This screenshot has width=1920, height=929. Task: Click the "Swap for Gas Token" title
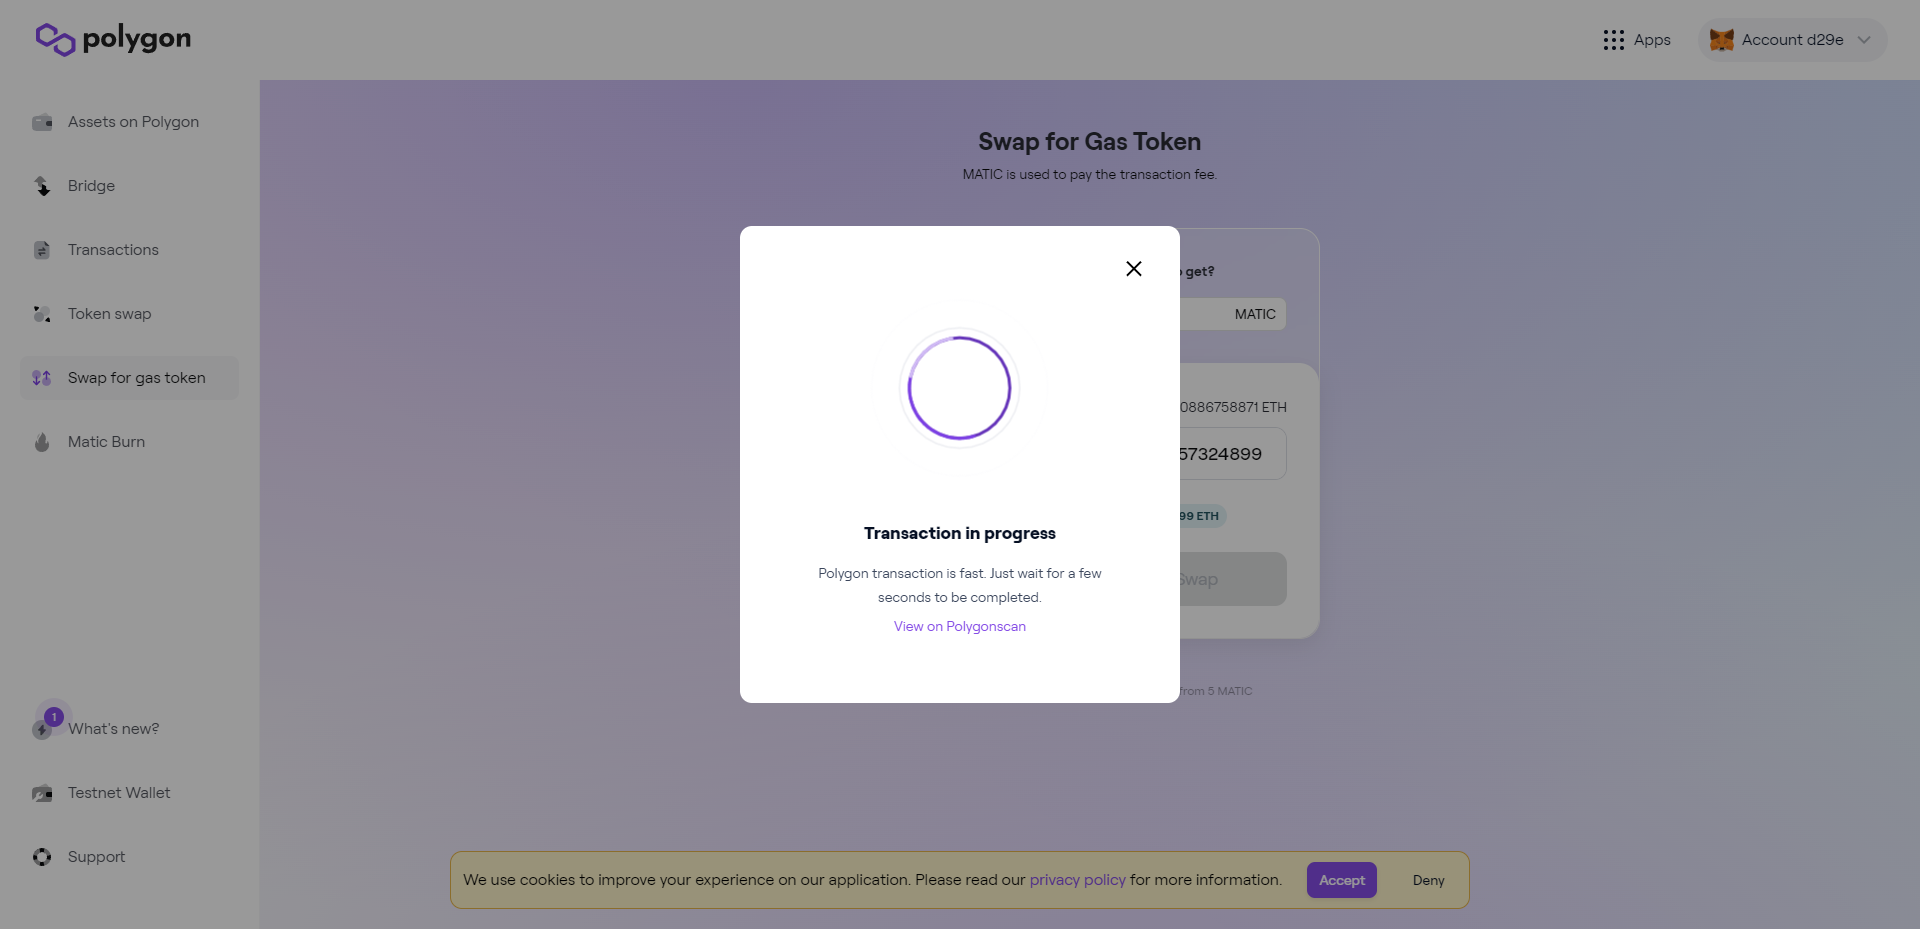(1090, 142)
